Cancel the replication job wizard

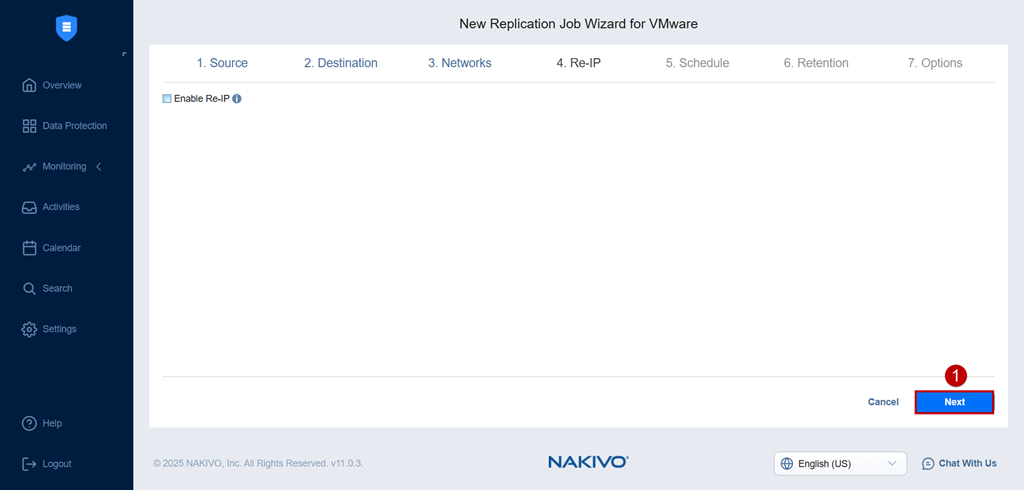[883, 402]
